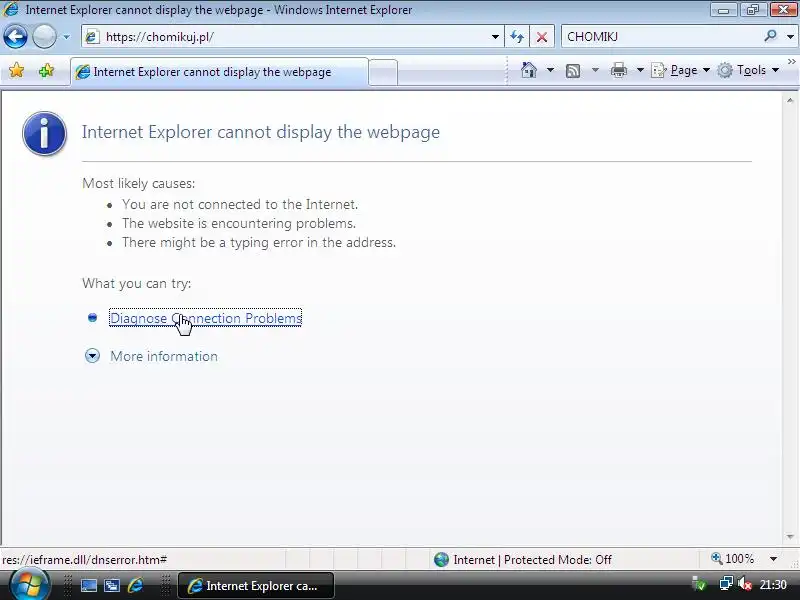This screenshot has width=800, height=600.
Task: Click the greyed Forward navigation button
Action: point(44,37)
